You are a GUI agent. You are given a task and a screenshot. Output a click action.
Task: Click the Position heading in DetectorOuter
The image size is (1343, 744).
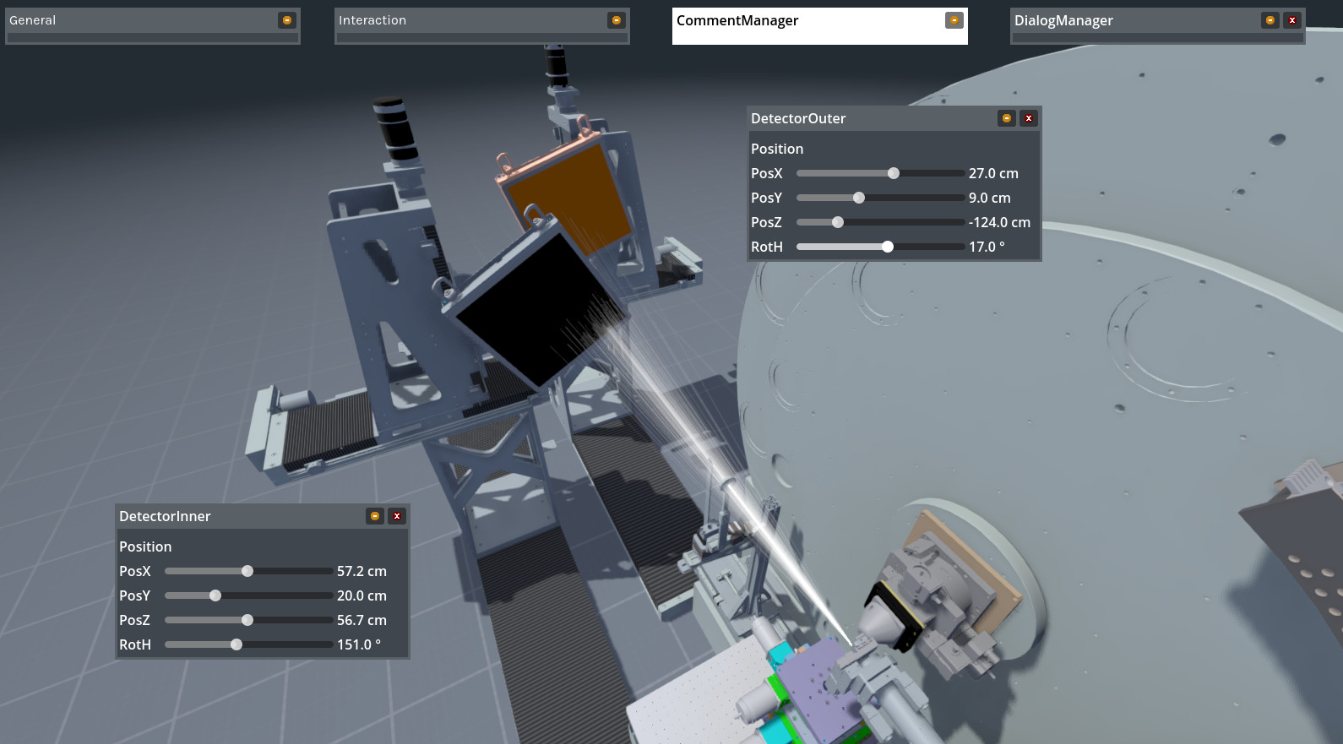[x=777, y=149]
